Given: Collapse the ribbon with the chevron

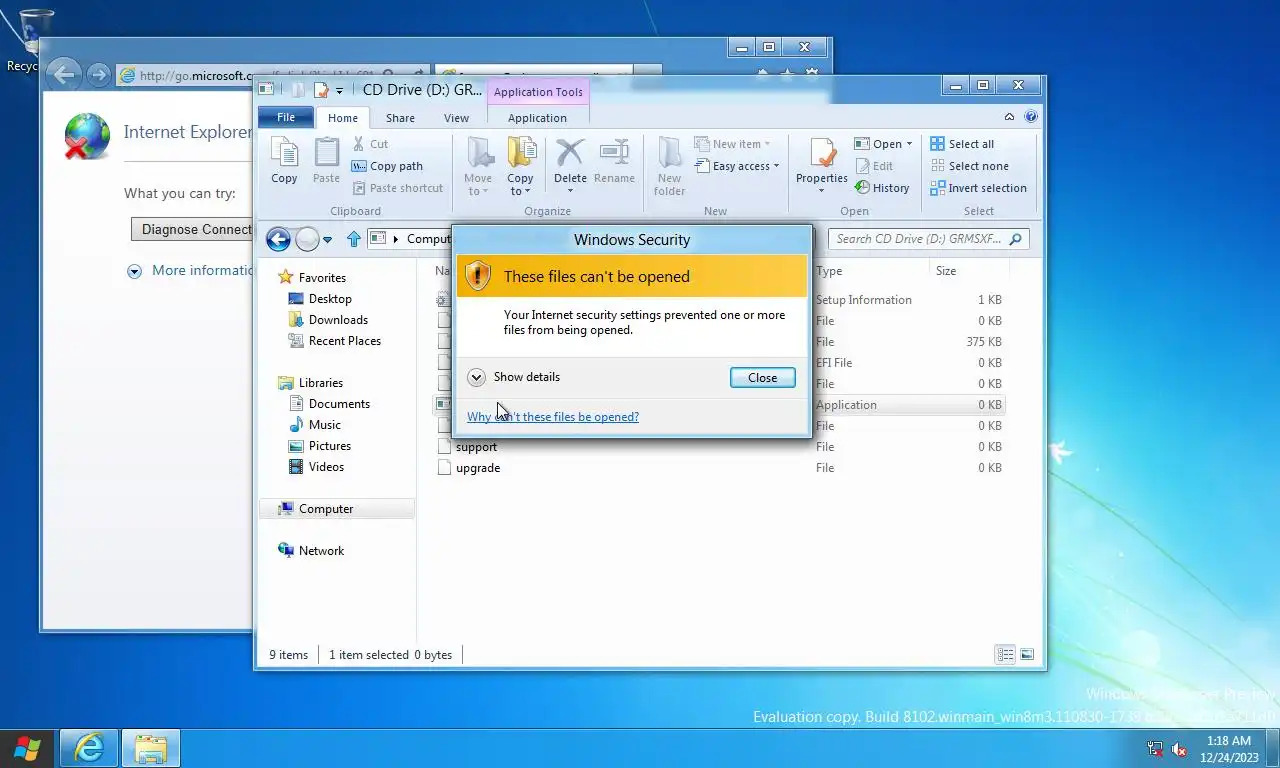Looking at the screenshot, I should (1010, 117).
